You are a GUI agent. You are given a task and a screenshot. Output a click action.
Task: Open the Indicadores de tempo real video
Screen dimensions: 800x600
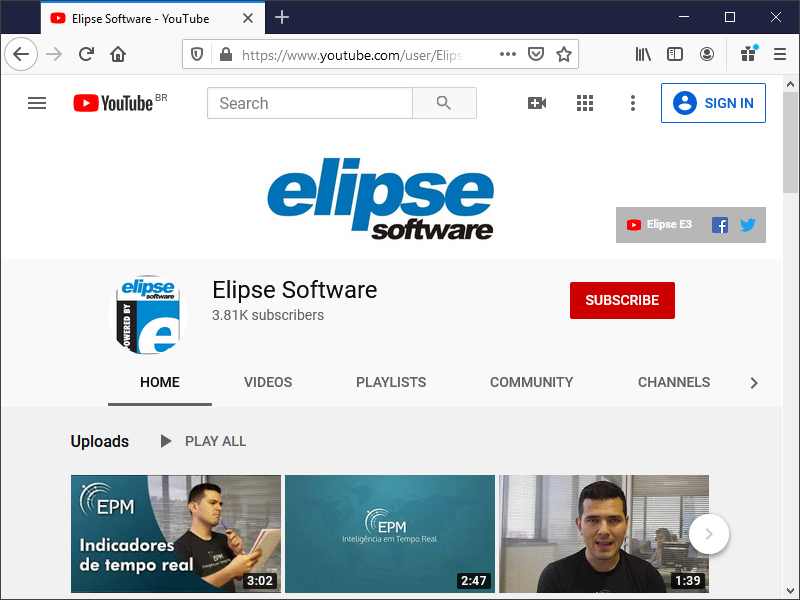(175, 534)
